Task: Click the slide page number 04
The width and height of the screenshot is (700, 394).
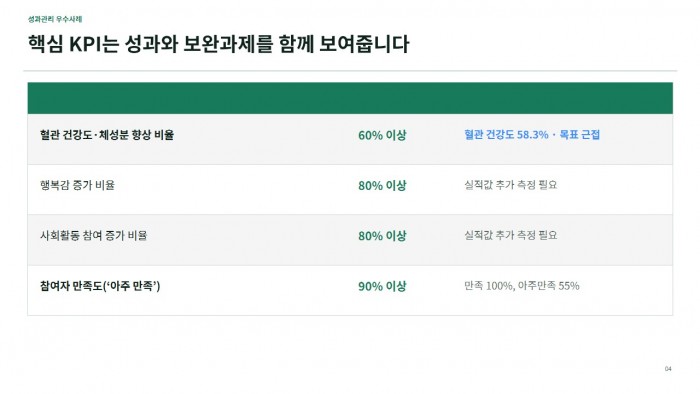Action: (668, 369)
